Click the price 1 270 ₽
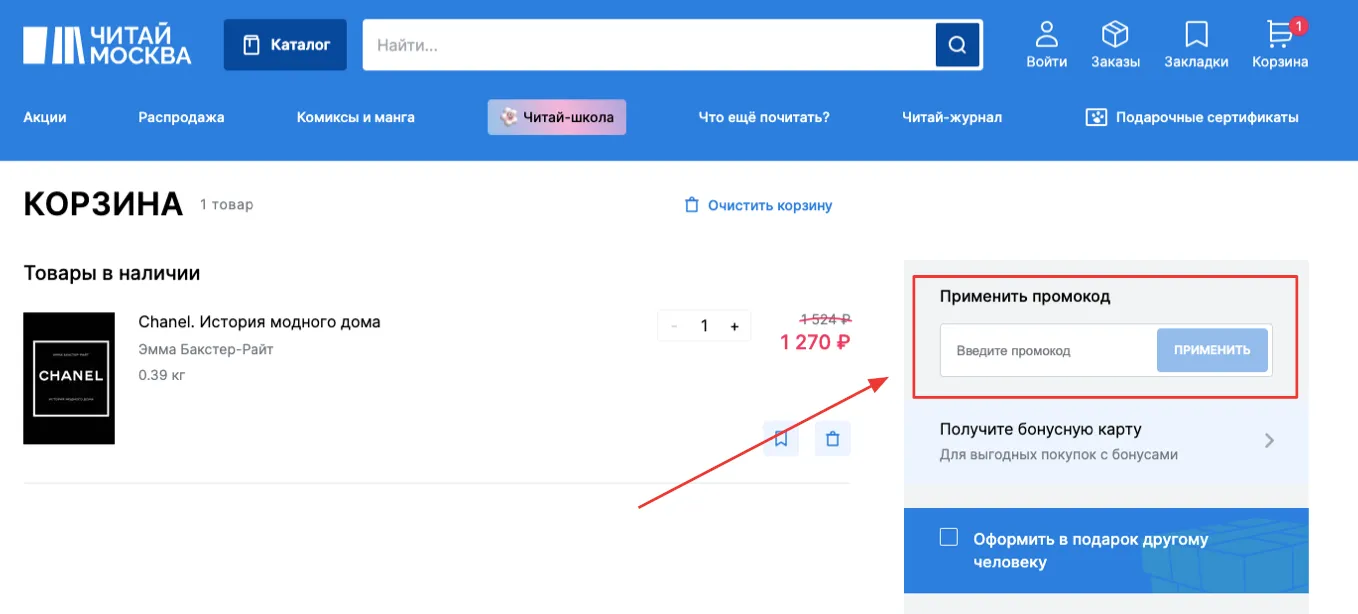 pyautogui.click(x=815, y=342)
